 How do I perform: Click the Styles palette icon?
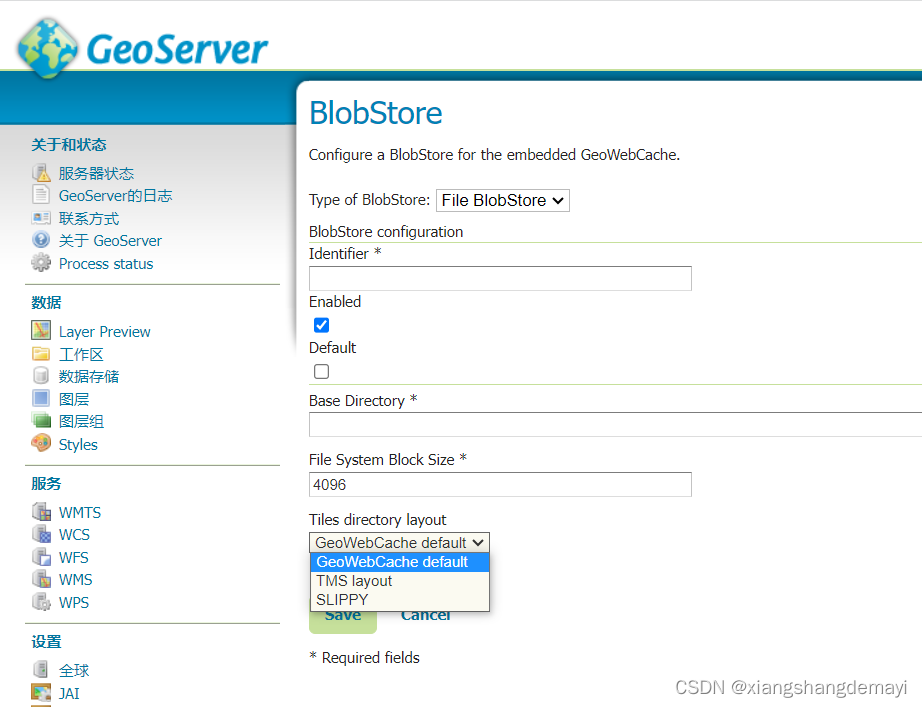[41, 443]
